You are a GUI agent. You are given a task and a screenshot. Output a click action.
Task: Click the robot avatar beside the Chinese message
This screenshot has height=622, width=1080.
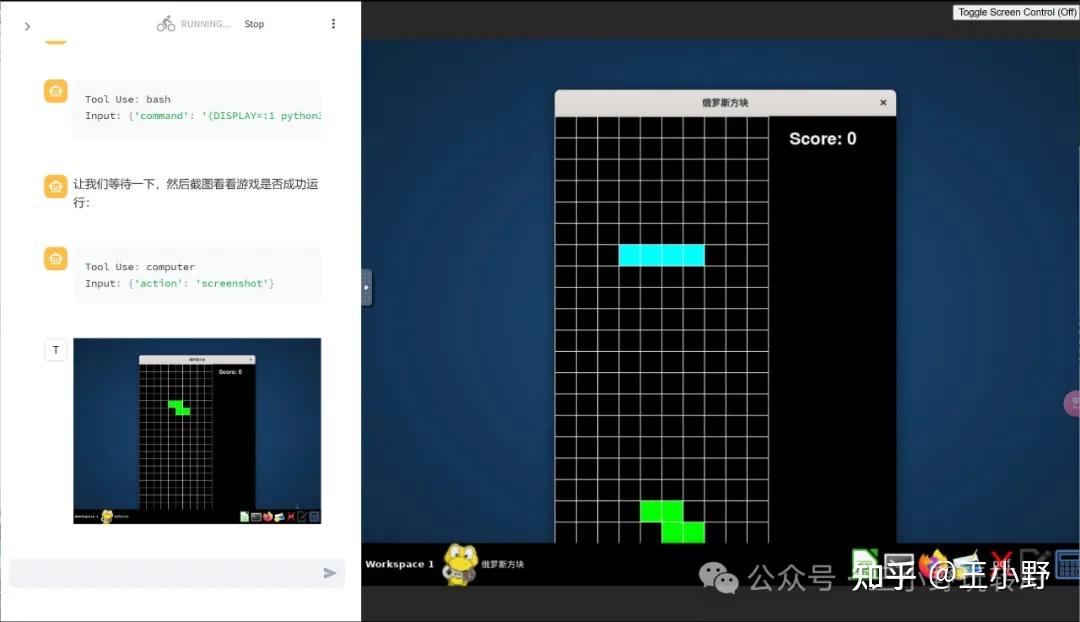pyautogui.click(x=56, y=186)
